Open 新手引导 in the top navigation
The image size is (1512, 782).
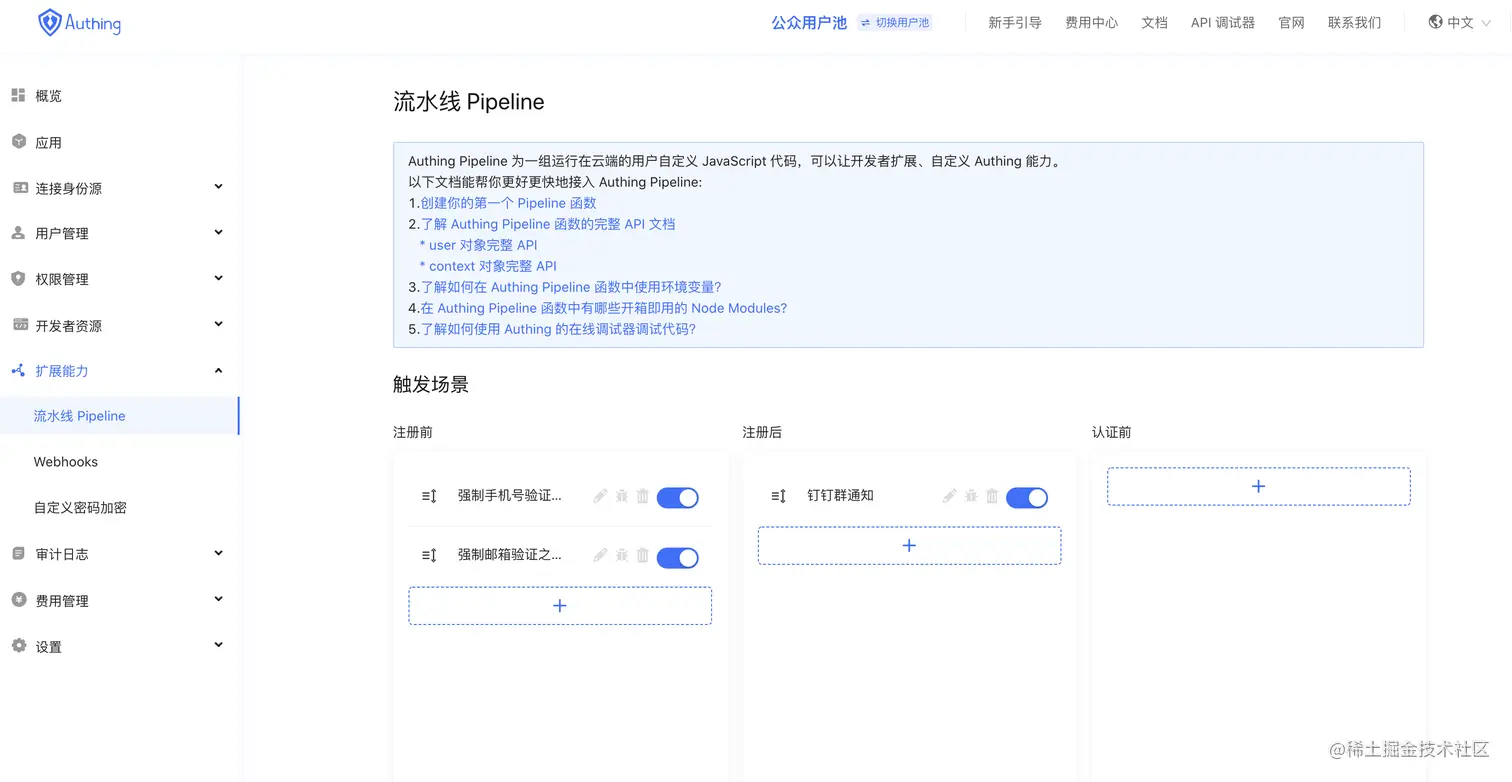(1015, 22)
